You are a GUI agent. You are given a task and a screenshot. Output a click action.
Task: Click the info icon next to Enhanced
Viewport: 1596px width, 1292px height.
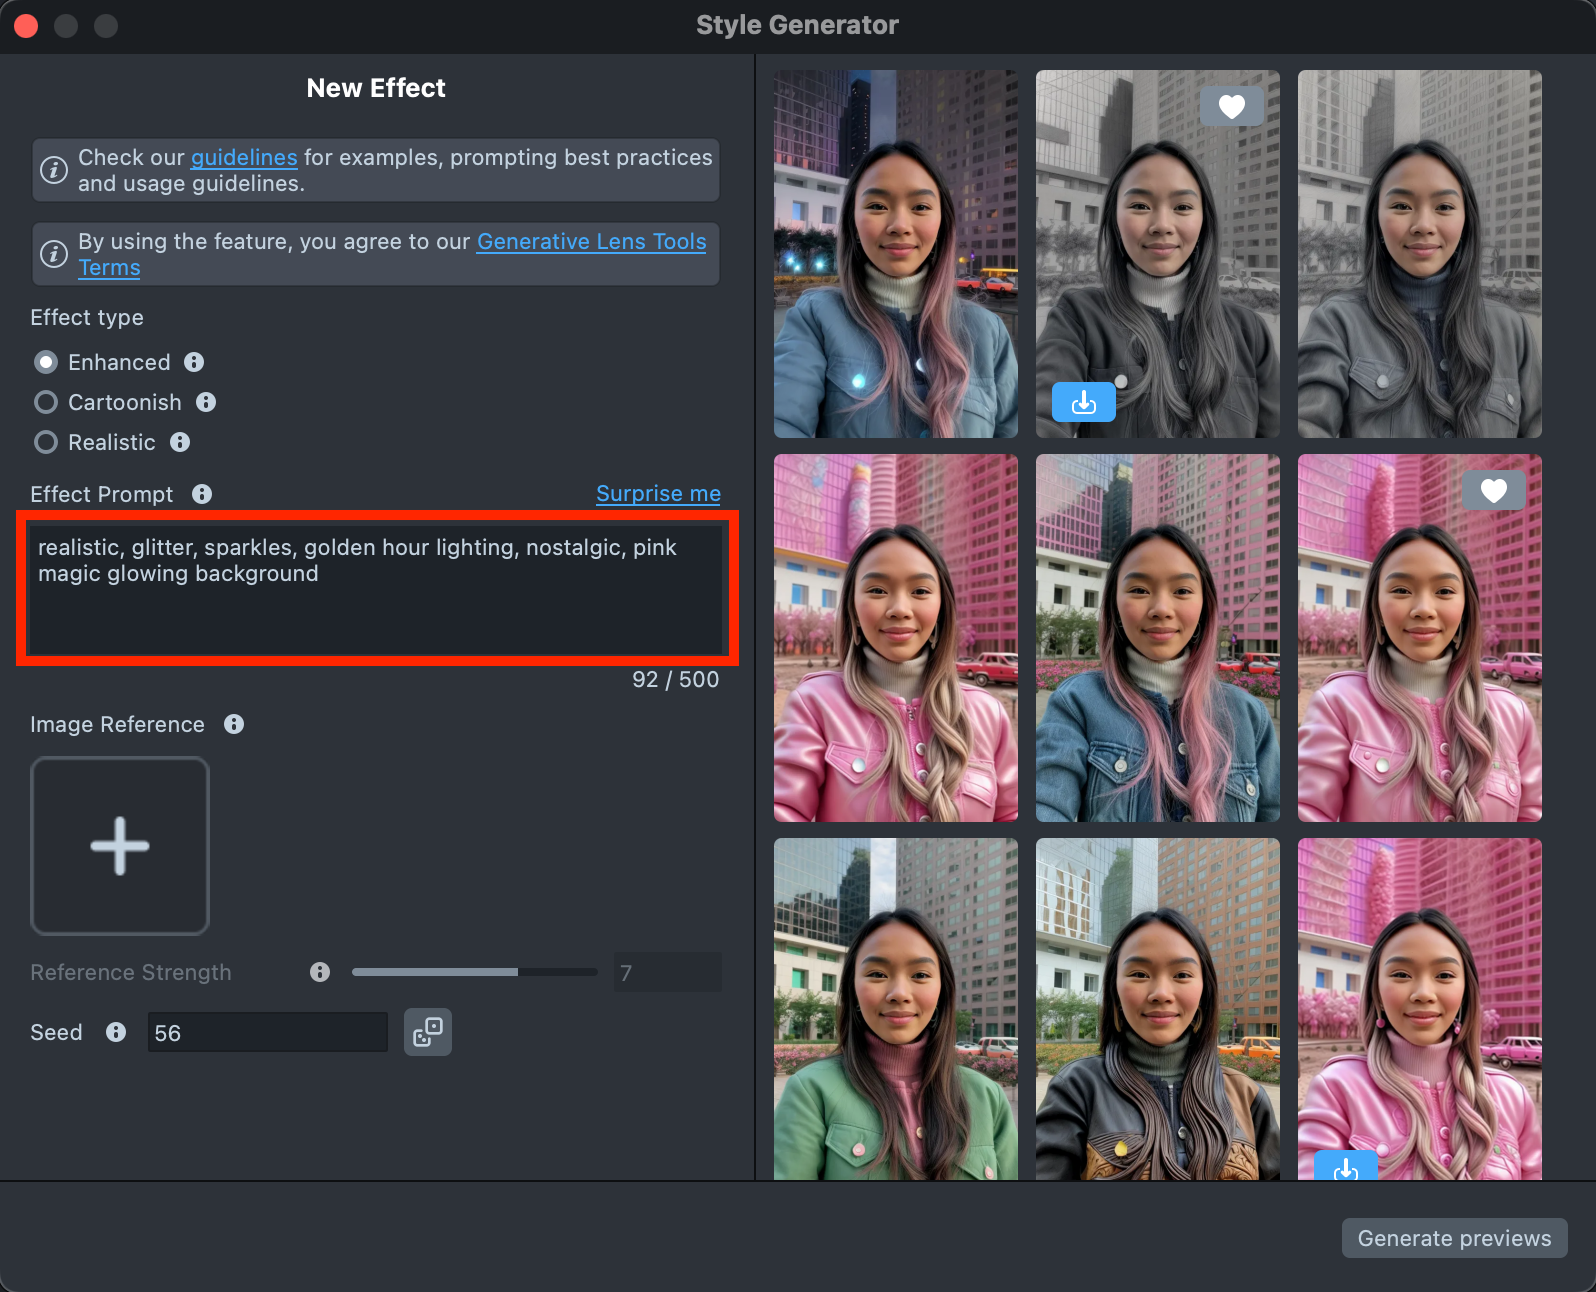194,362
